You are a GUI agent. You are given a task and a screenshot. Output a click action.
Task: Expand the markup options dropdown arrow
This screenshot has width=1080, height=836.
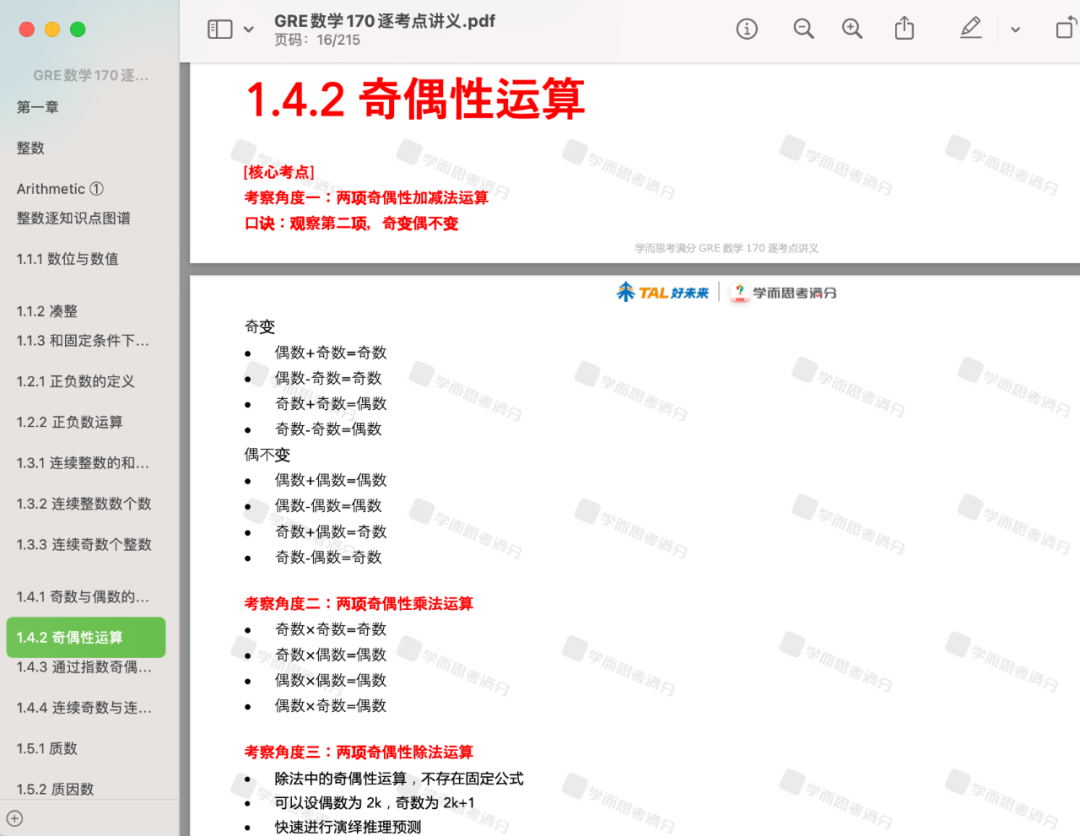[1015, 30]
